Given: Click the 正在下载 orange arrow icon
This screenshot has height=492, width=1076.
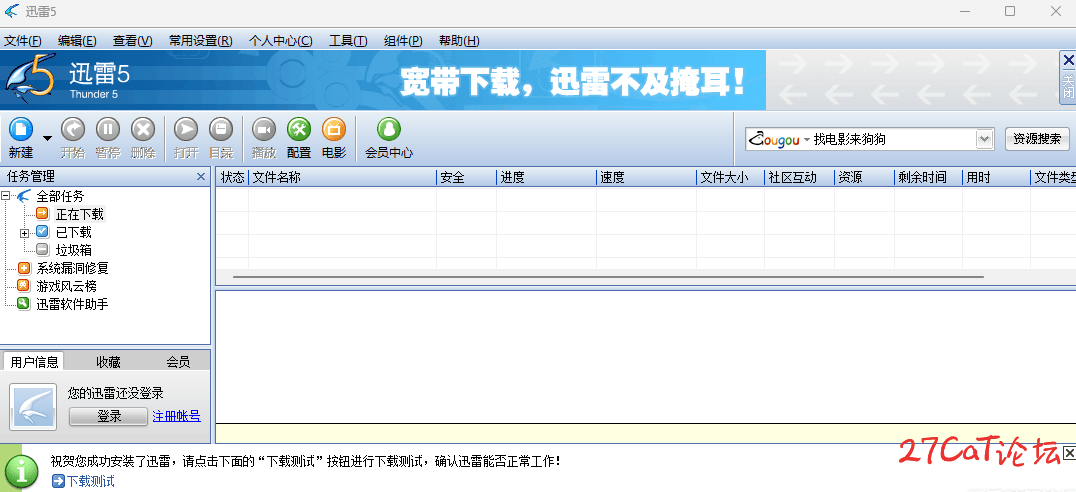Looking at the screenshot, I should click(x=43, y=213).
